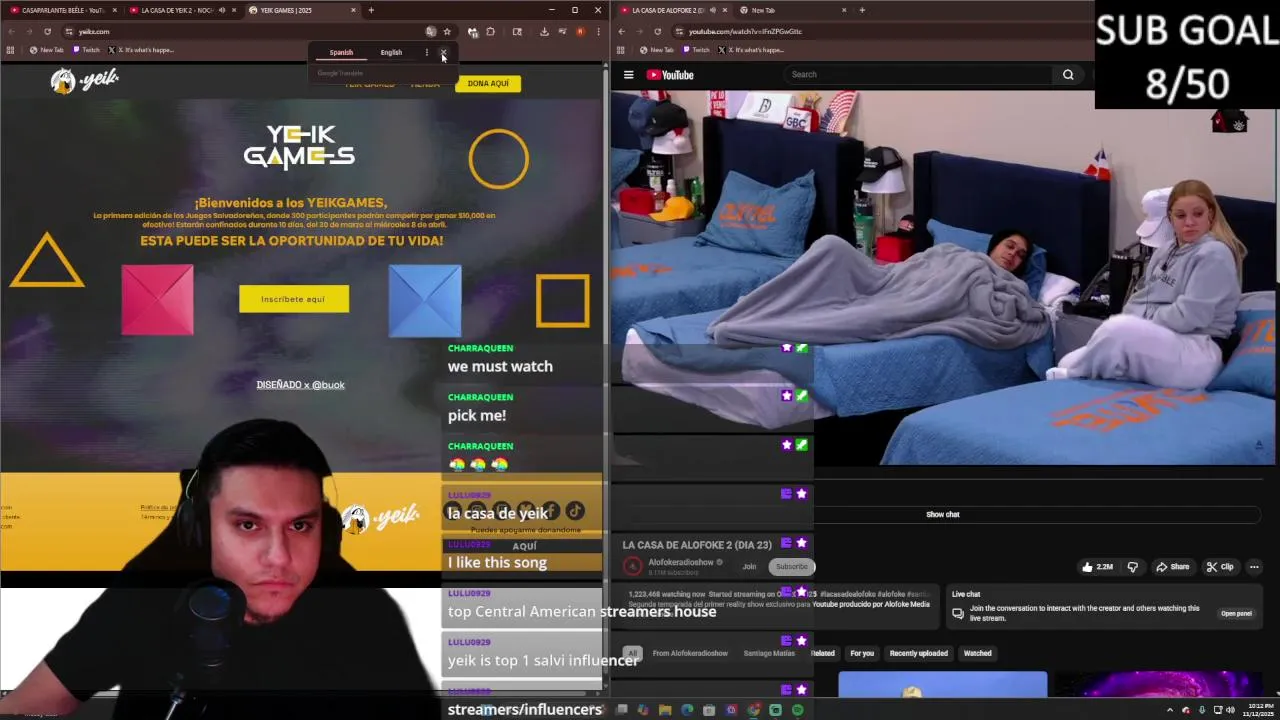Focus the YouTube Search field
The height and width of the screenshot is (720, 1280).
tap(918, 74)
